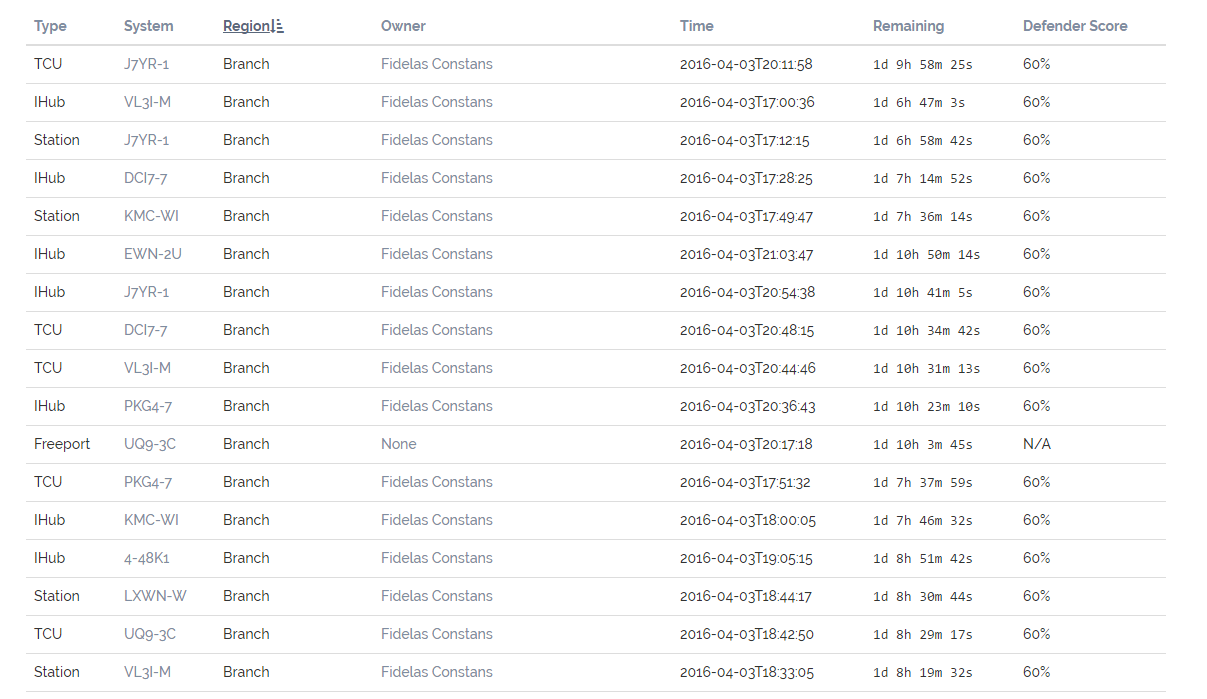Open system VL3I-M in IHub row at 17:00:36
The width and height of the screenshot is (1207, 699).
(x=147, y=102)
